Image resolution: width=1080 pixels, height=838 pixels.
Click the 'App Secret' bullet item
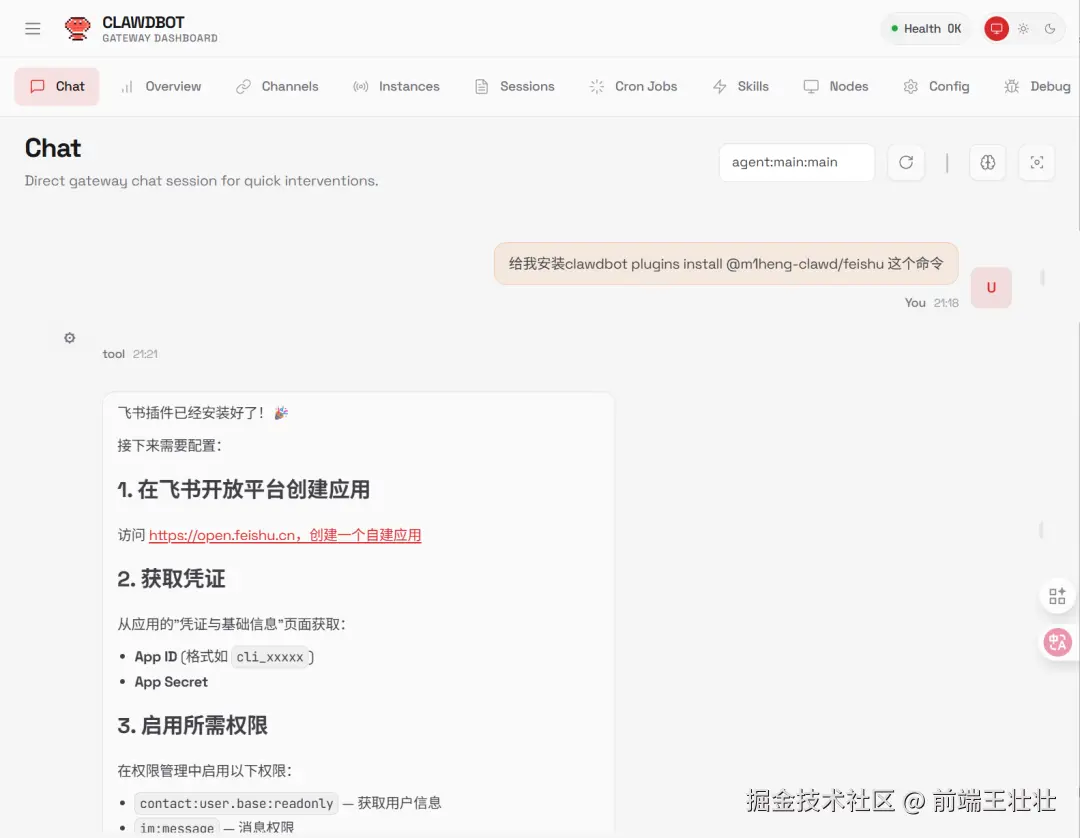(x=171, y=682)
